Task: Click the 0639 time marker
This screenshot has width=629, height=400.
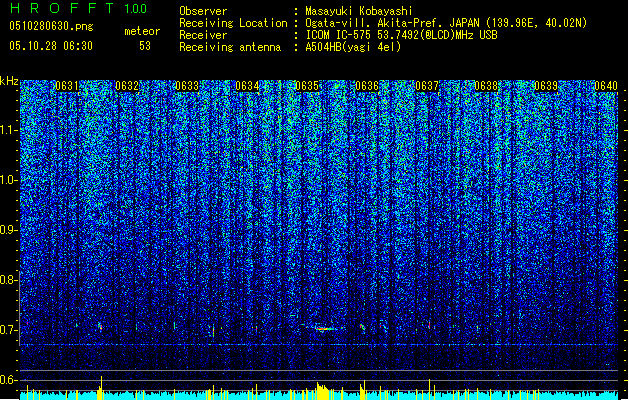Action: point(546,86)
